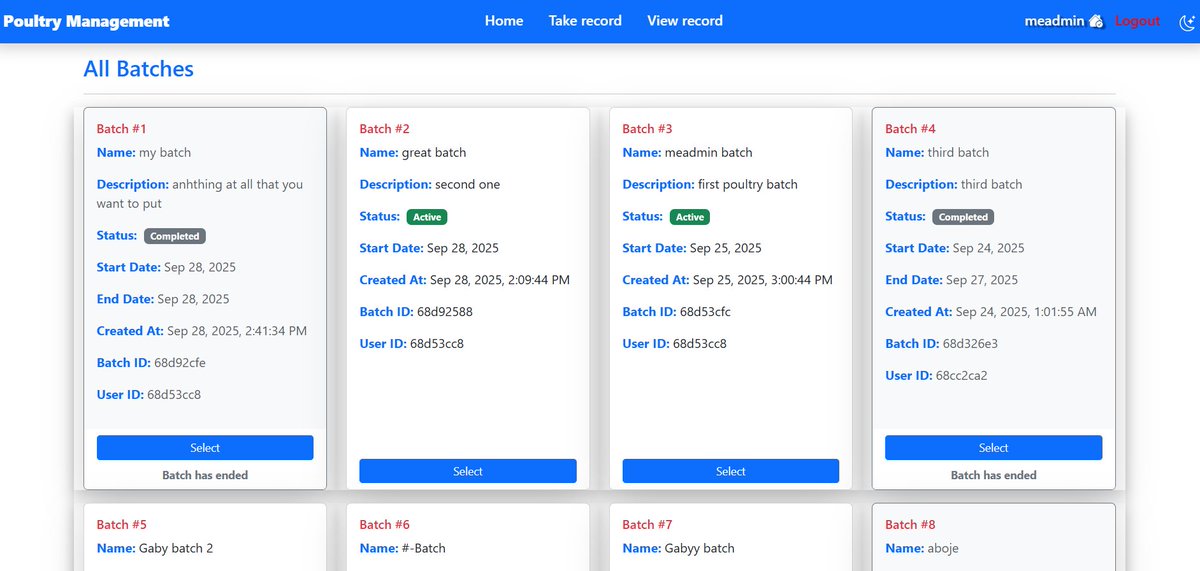This screenshot has width=1200, height=571.
Task: Click Start Date 'Sep 25, 2025' in Batch #3
Action: coord(726,248)
